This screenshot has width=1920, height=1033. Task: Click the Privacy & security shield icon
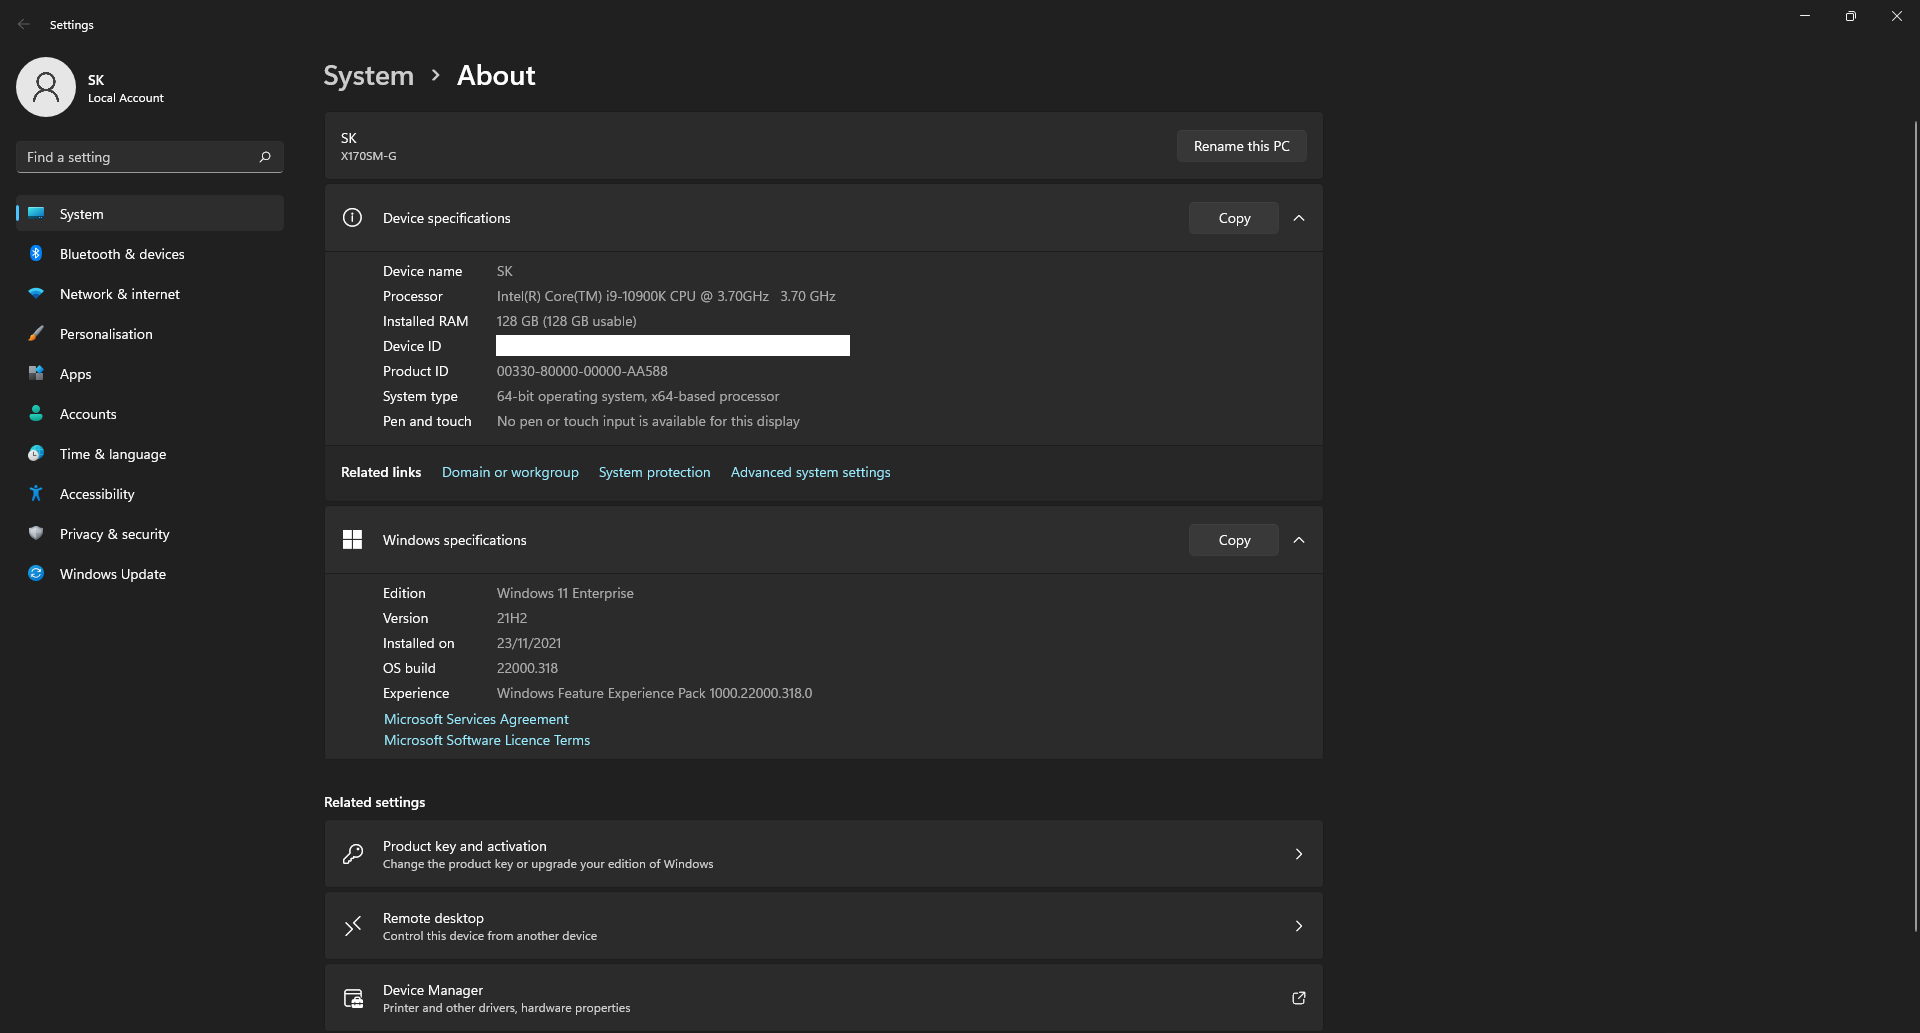[x=36, y=533]
